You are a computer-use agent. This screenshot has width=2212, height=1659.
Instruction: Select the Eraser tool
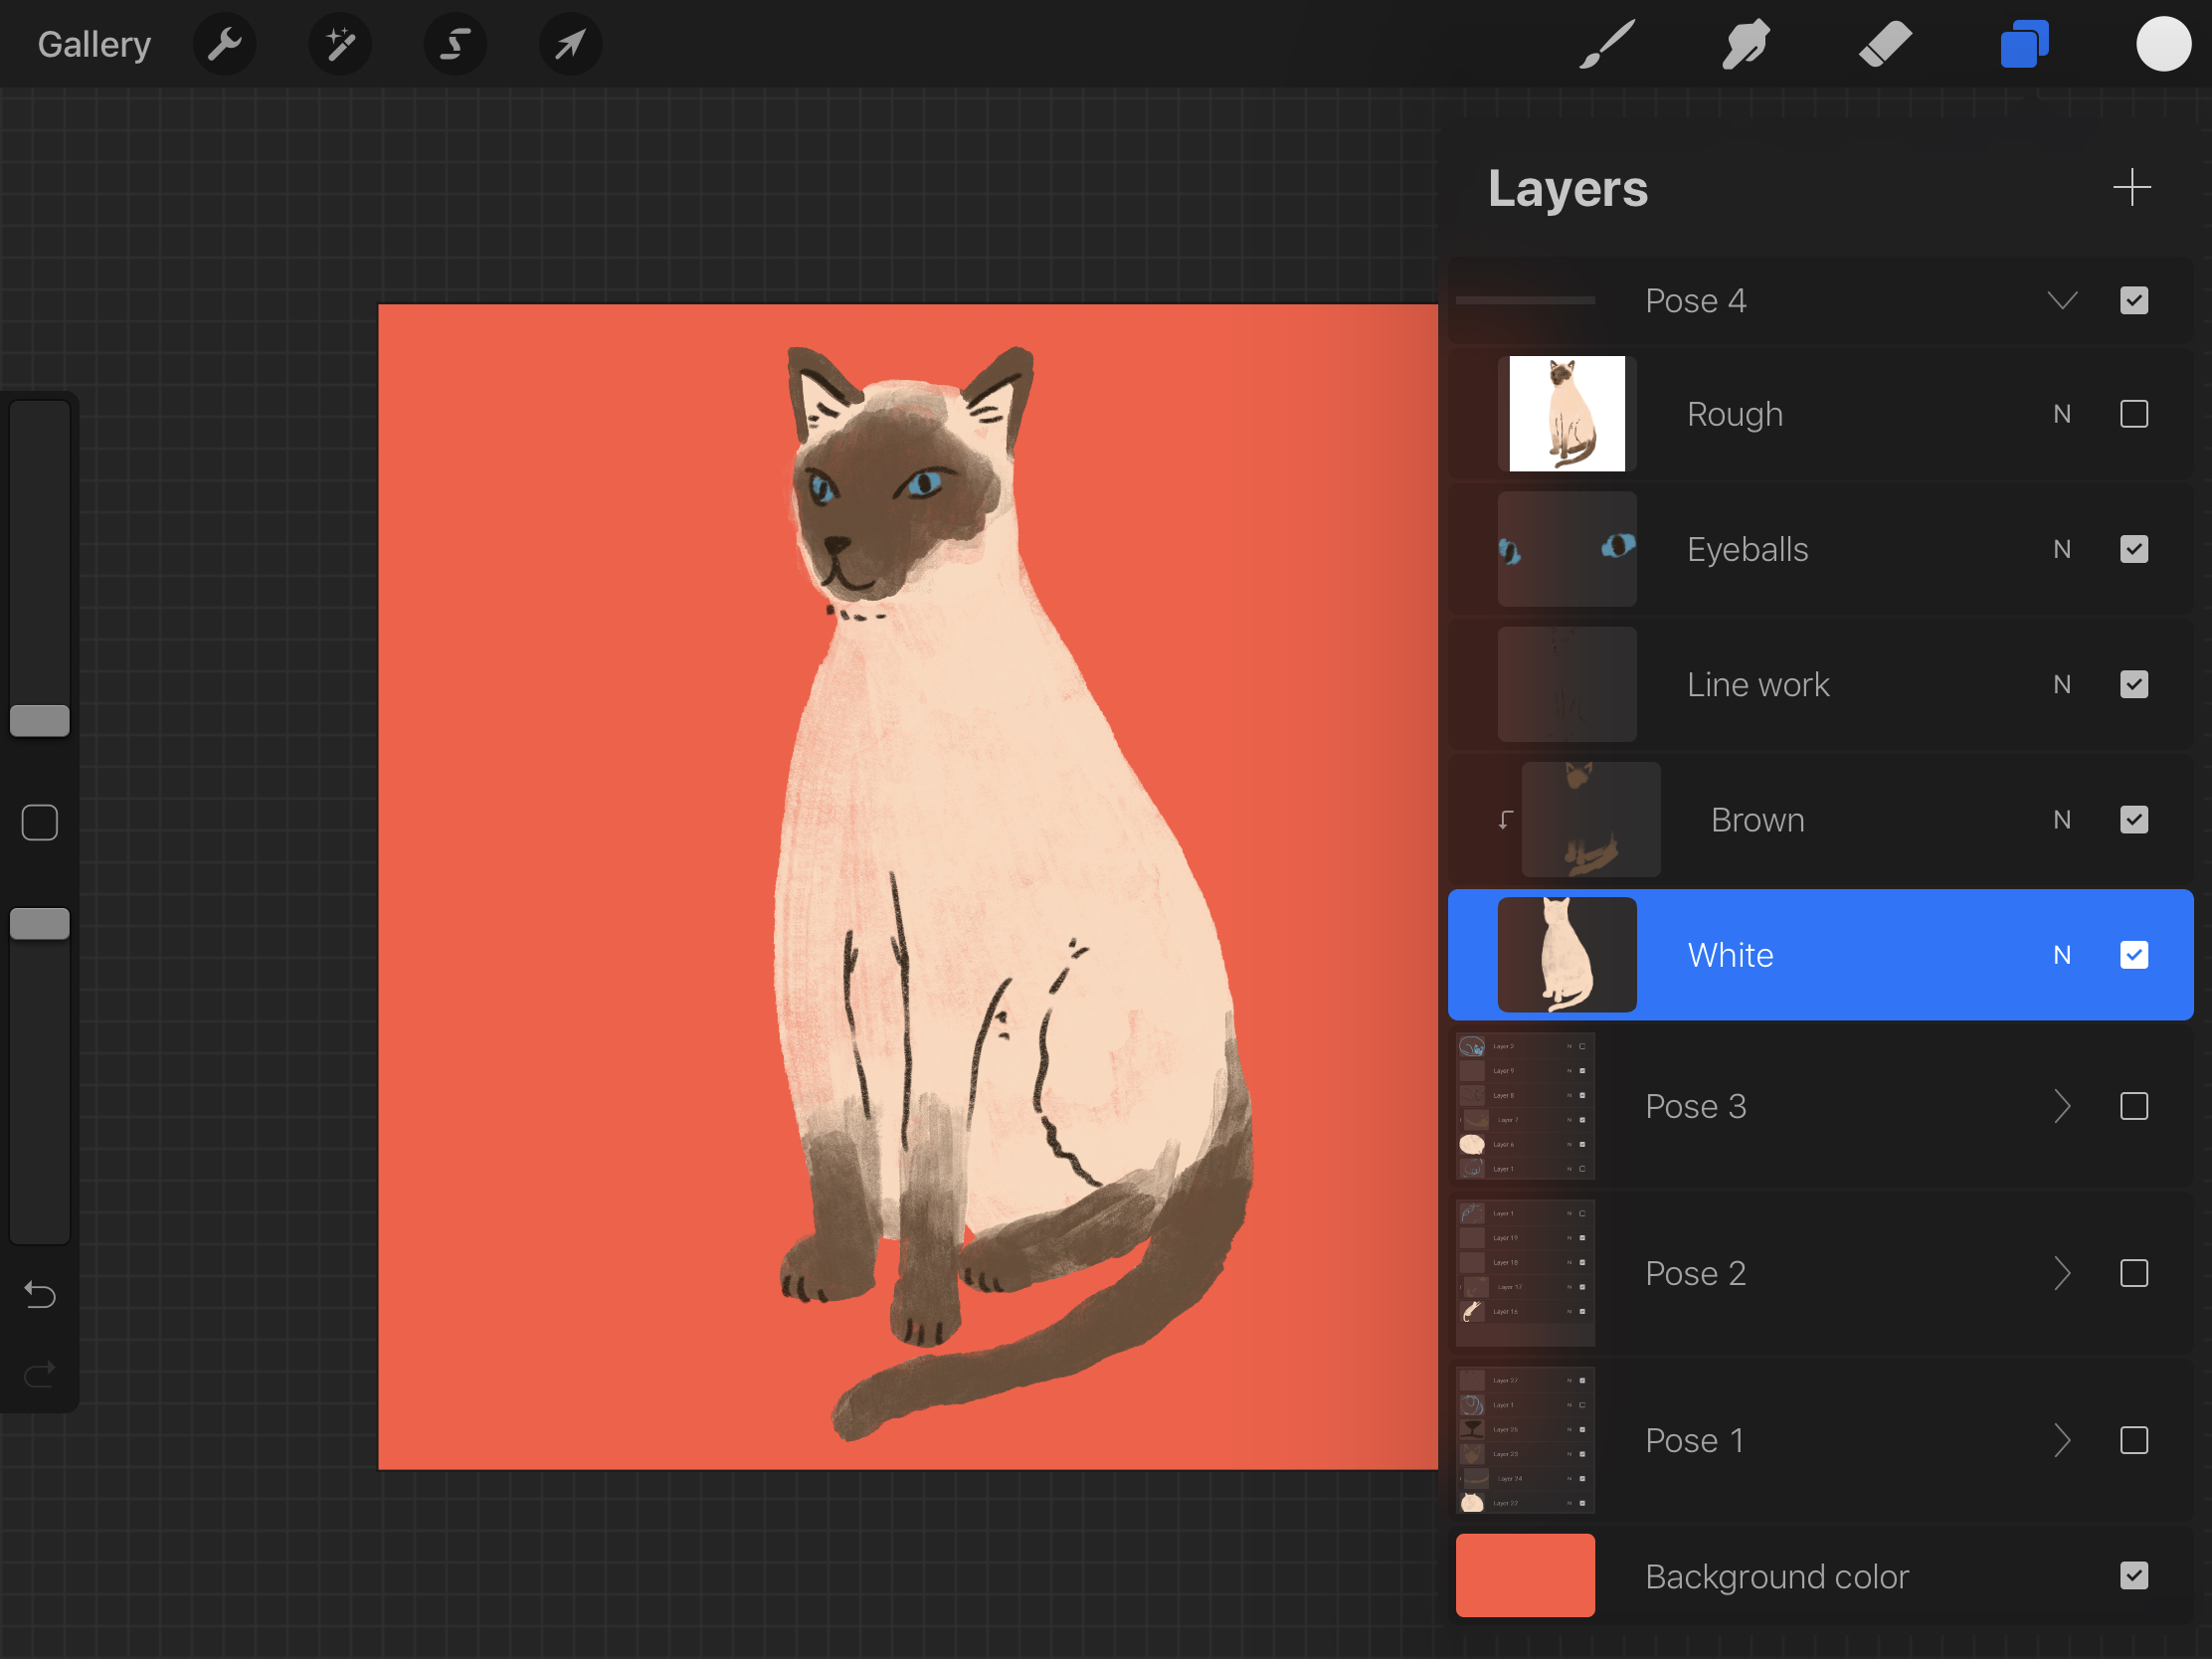(1885, 44)
